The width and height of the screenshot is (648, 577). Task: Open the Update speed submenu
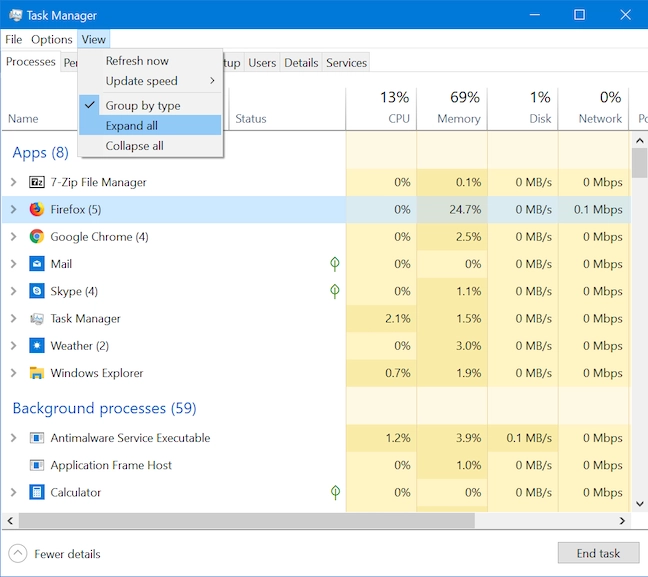150,81
